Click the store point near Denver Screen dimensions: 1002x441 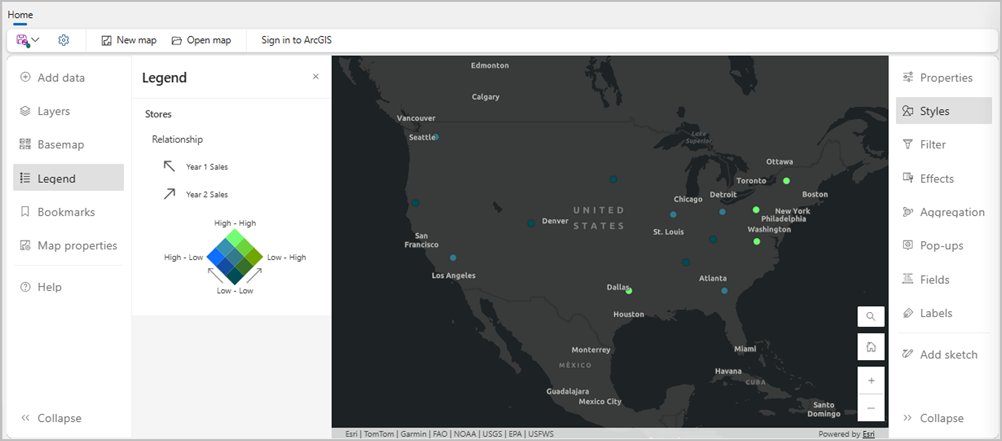coord(531,223)
